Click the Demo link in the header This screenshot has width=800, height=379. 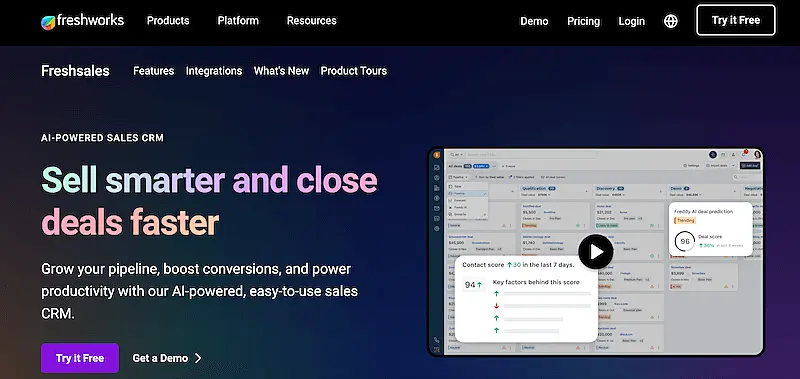[534, 21]
